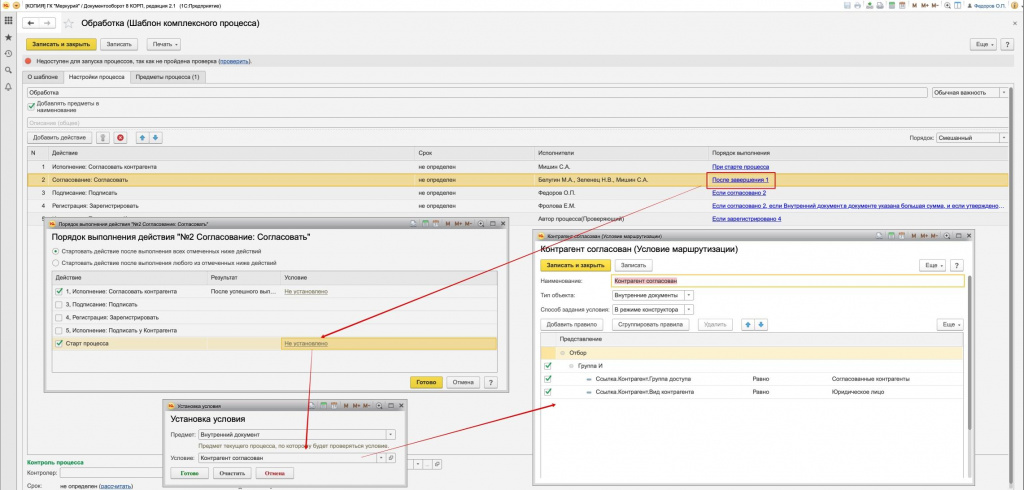Expand 'Порядок: Смешанный' dropdown

click(1003, 137)
